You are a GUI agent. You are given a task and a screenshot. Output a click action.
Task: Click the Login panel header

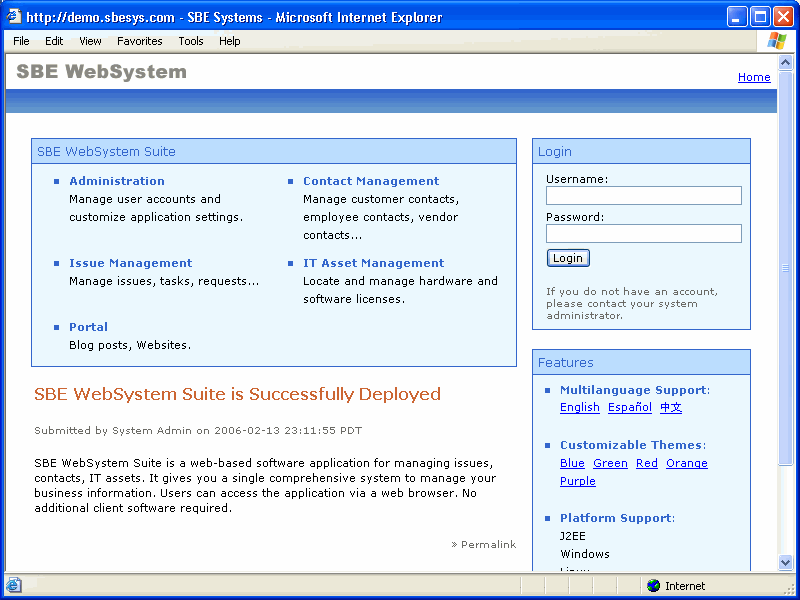(x=641, y=152)
